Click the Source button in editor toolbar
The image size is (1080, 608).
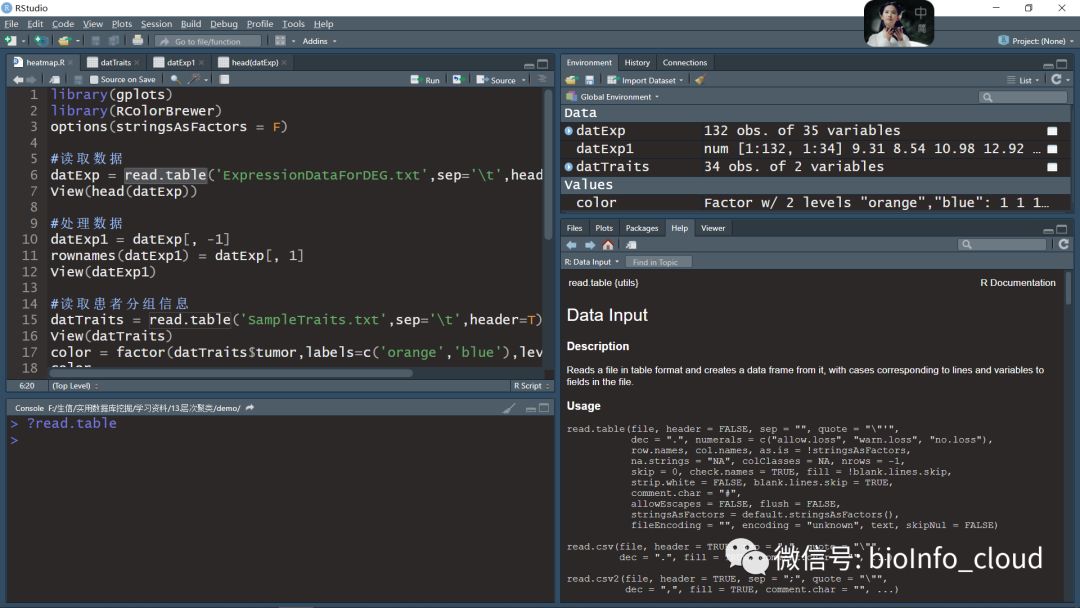(x=496, y=81)
